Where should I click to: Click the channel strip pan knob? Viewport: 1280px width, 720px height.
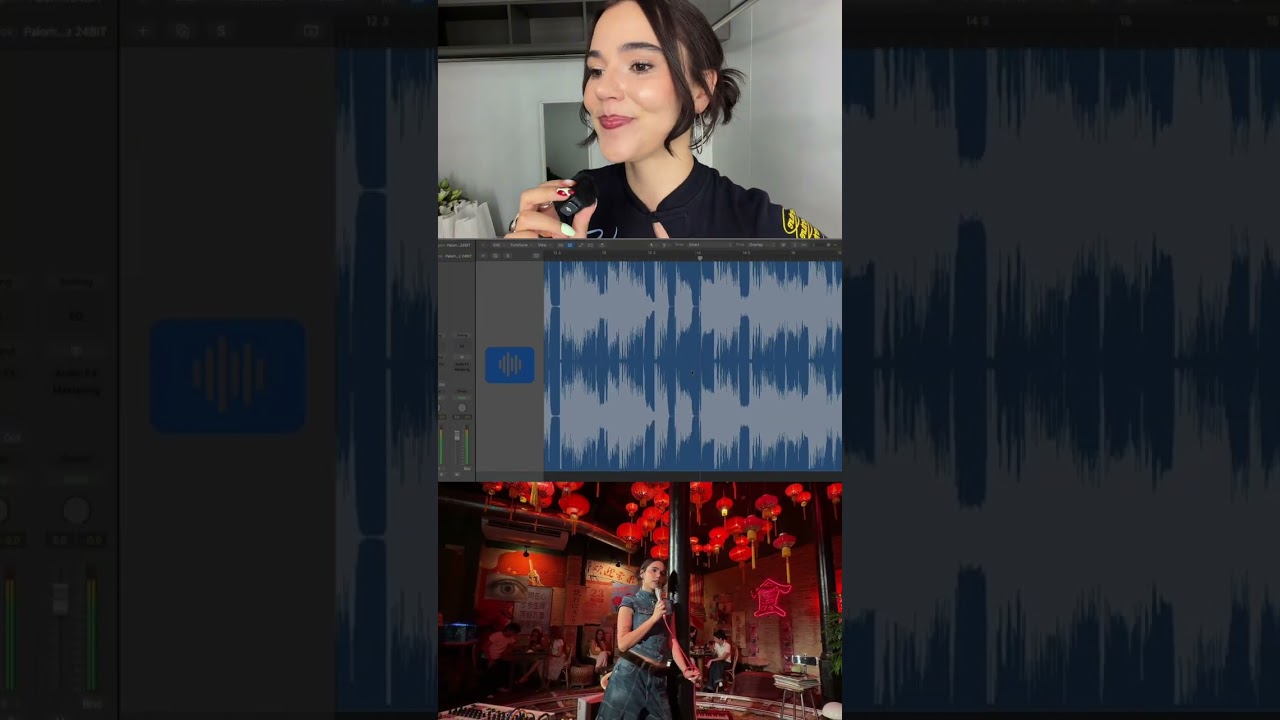pos(462,408)
